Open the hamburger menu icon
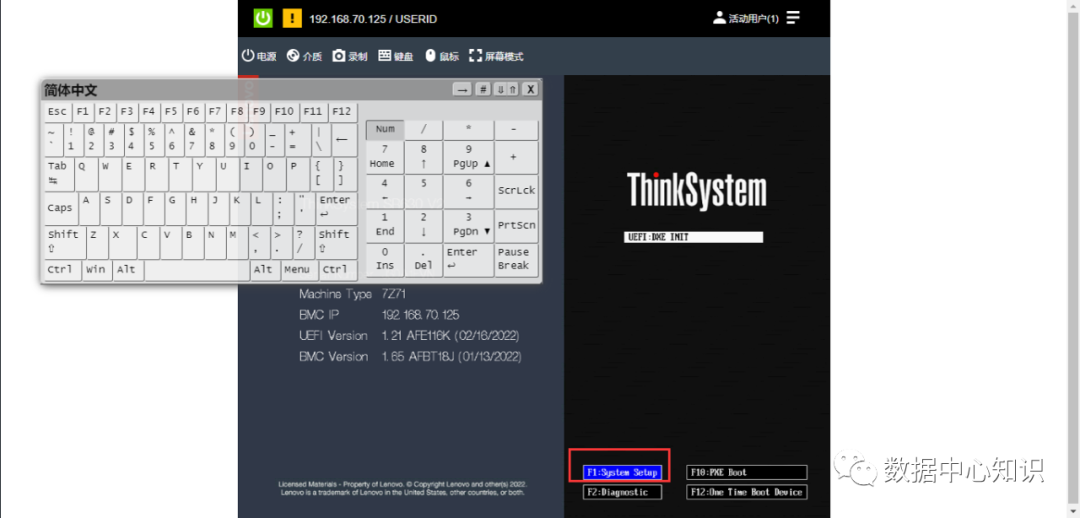Screen dimensions: 1080x518 click(x=793, y=18)
